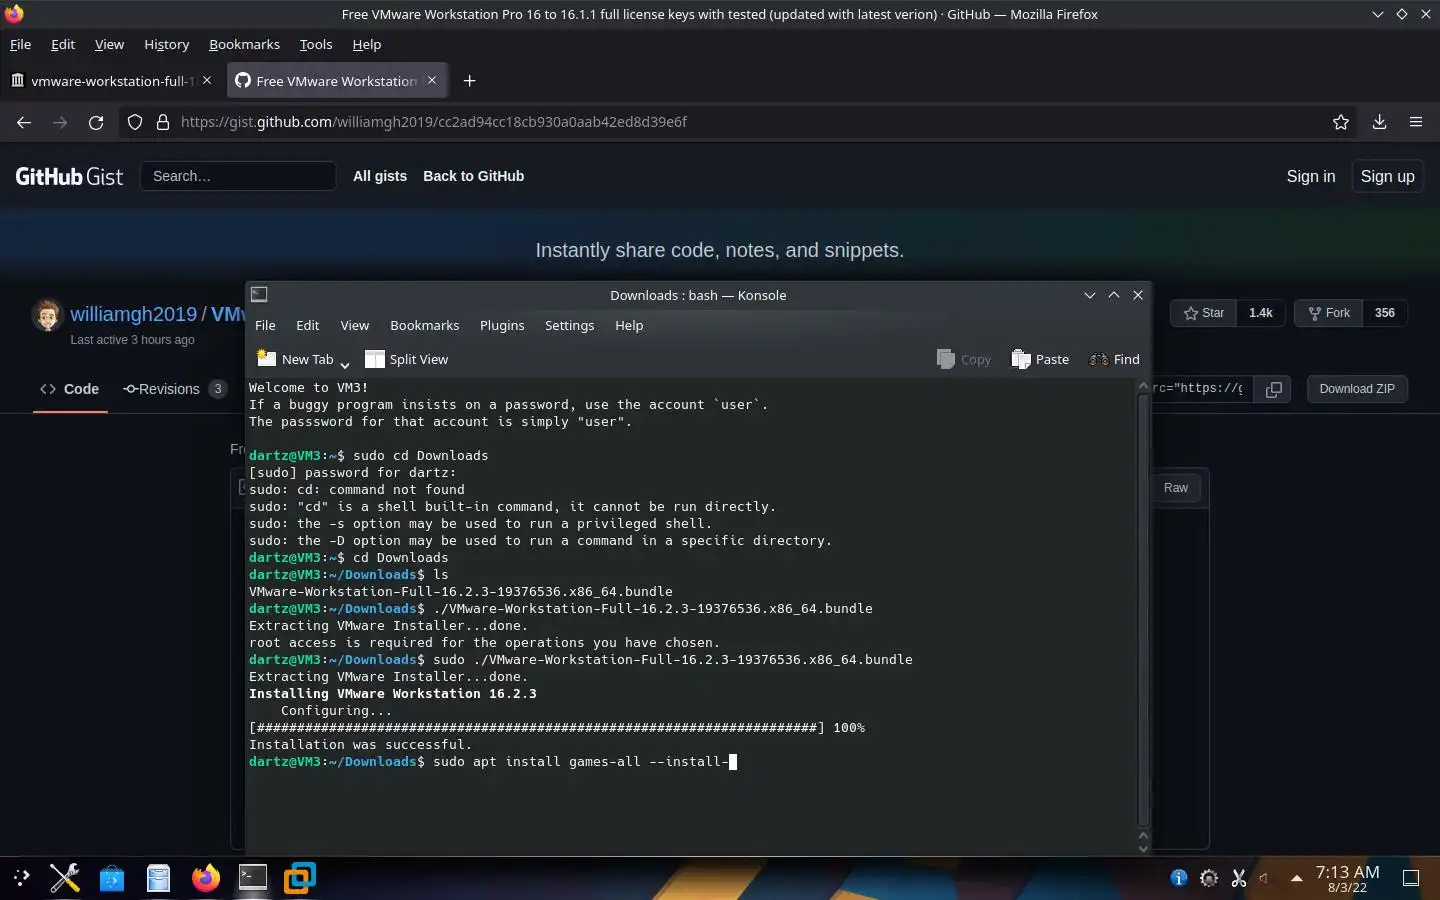This screenshot has height=900, width=1440.
Task: Open Konsole window menu icon
Action: click(259, 294)
